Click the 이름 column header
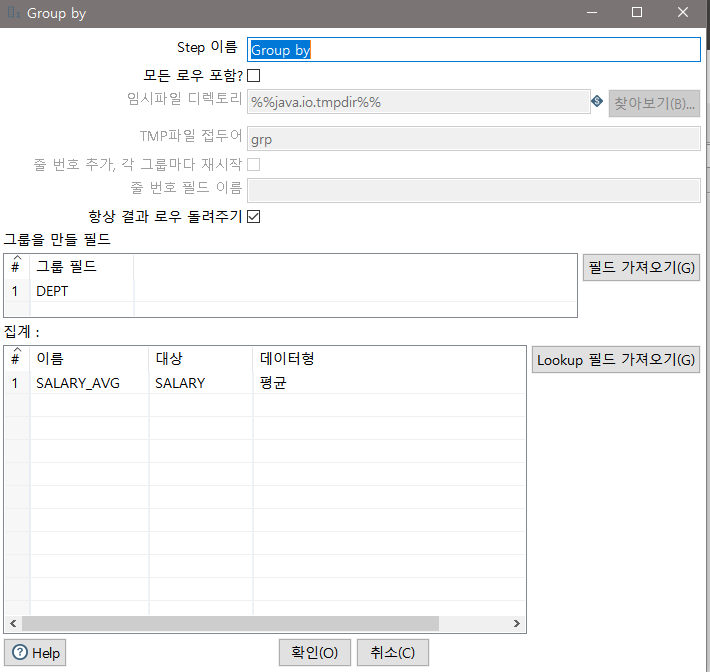The width and height of the screenshot is (710, 672). 89,359
